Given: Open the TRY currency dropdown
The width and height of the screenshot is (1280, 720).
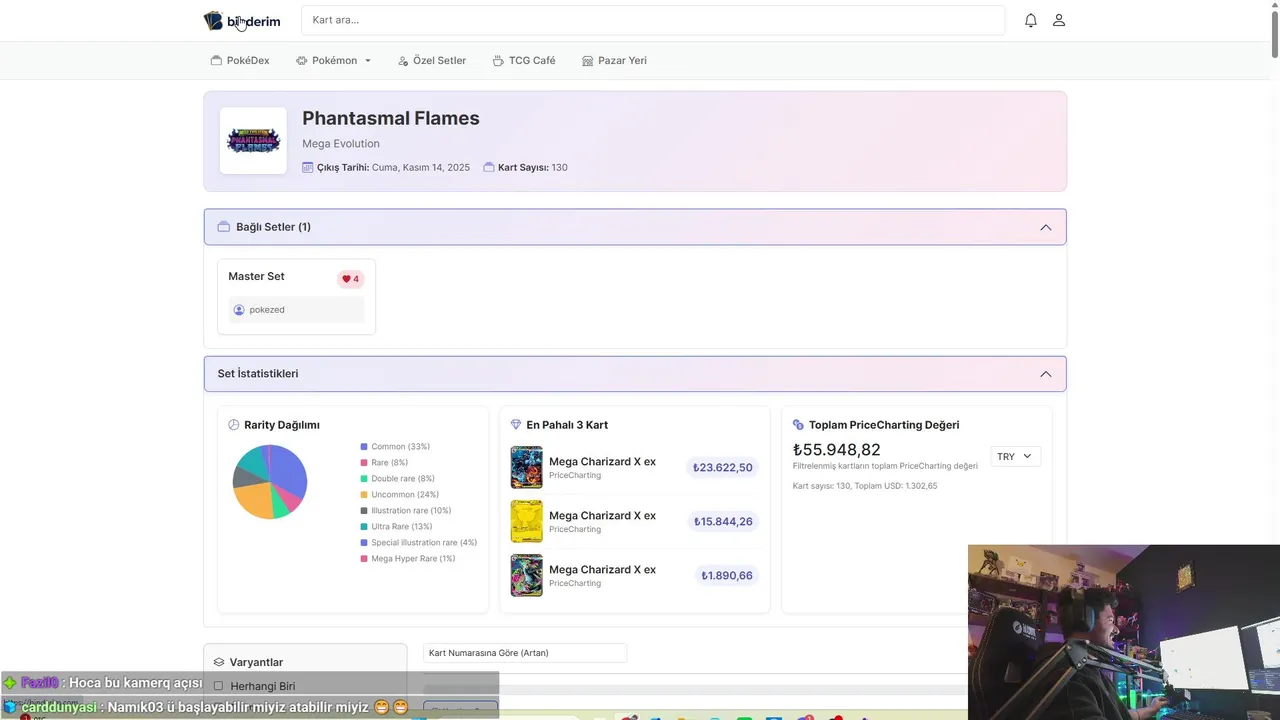Looking at the screenshot, I should click(1015, 456).
